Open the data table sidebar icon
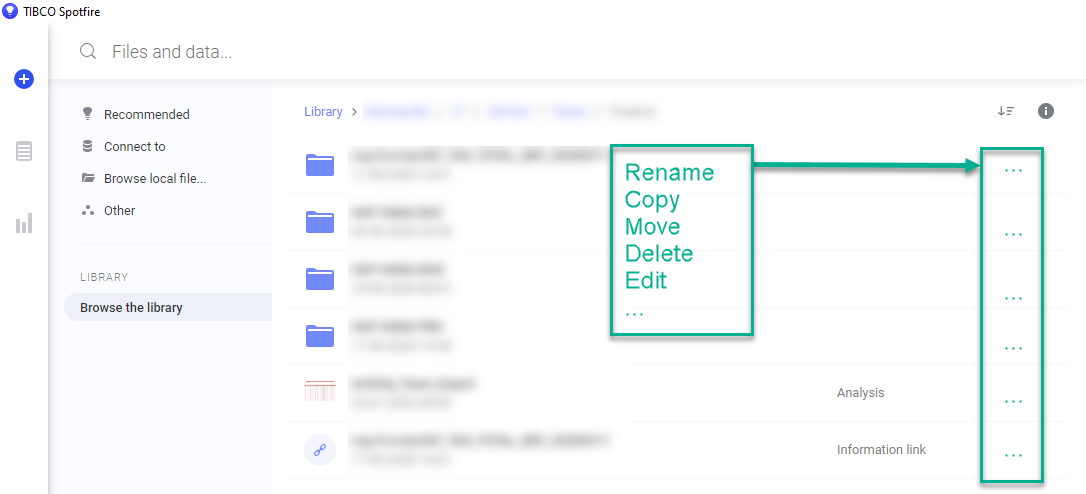Screen dimensions: 1086x494 click(x=24, y=151)
